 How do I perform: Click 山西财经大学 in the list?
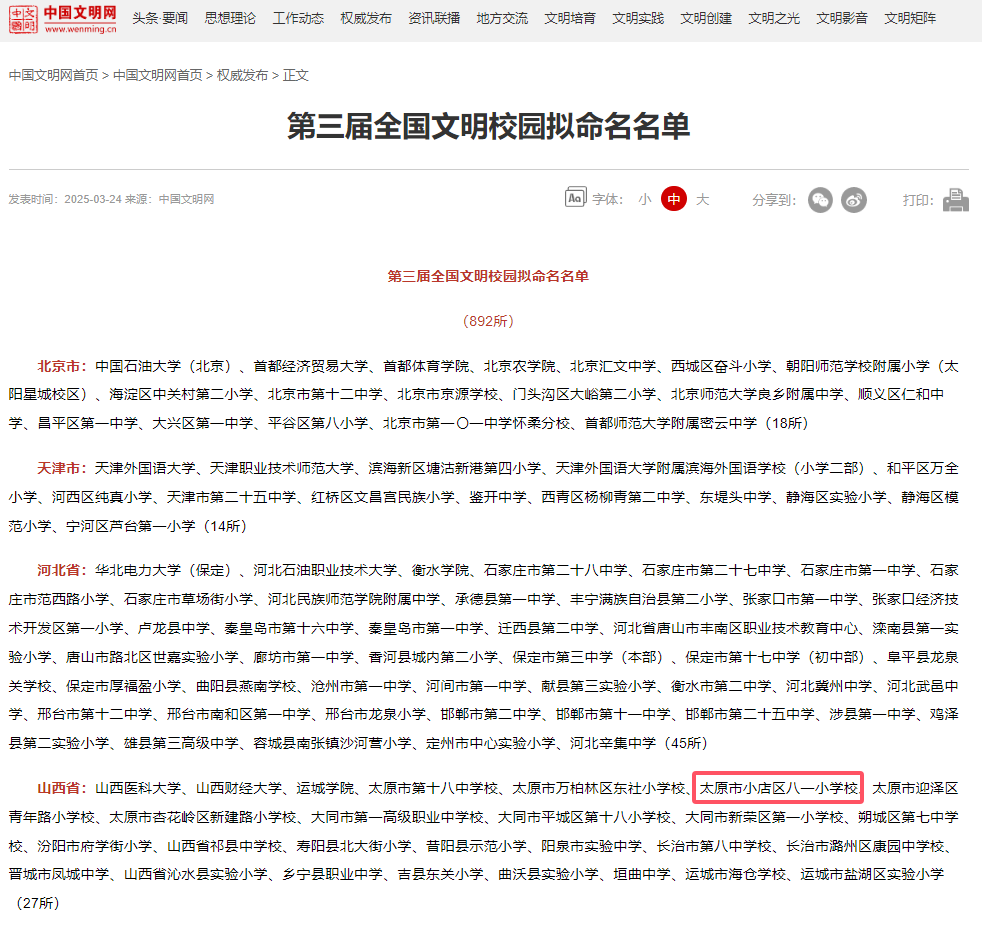[x=239, y=788]
